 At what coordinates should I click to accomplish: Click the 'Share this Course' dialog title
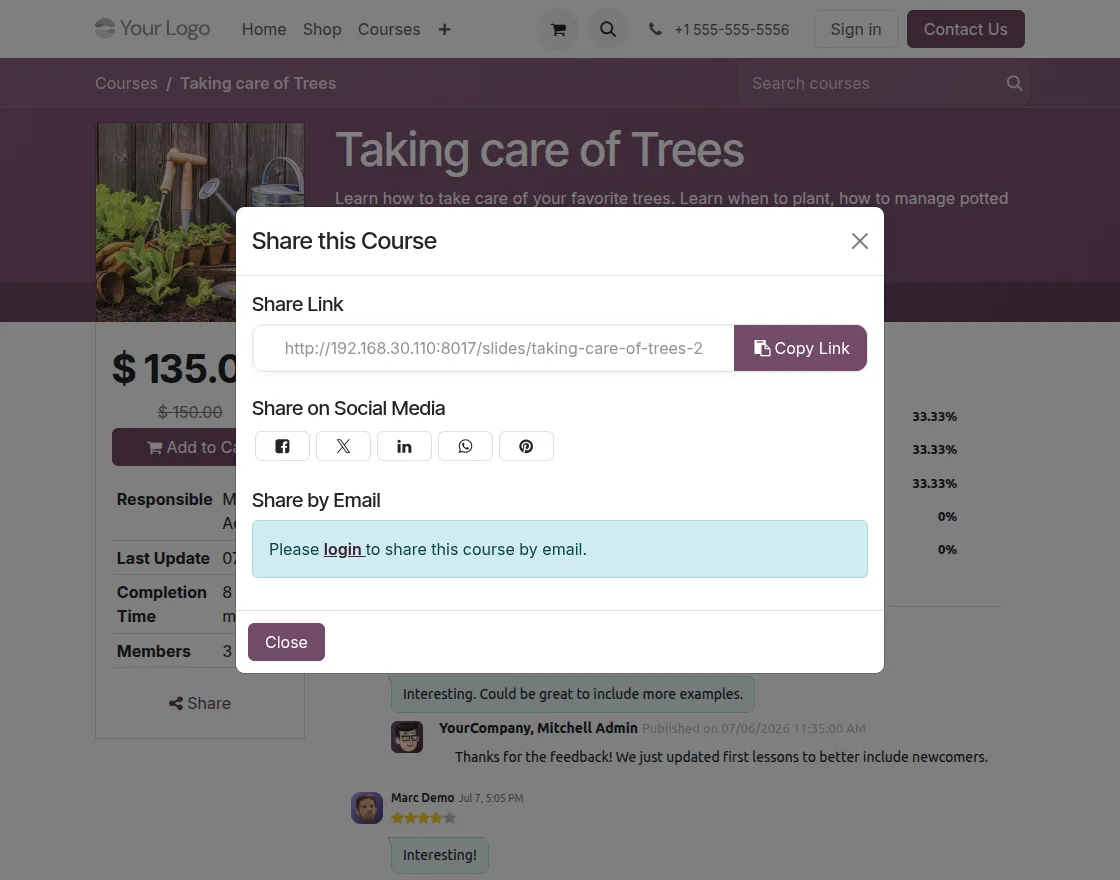click(x=344, y=241)
